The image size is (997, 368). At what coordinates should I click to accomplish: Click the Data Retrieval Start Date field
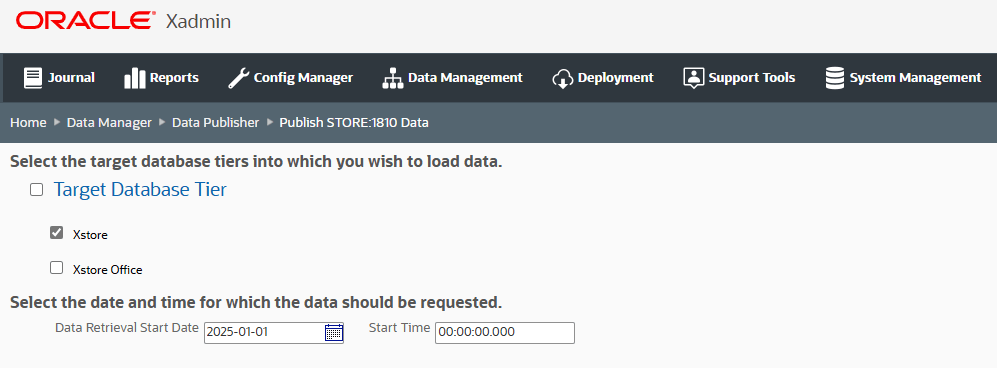pyautogui.click(x=273, y=332)
